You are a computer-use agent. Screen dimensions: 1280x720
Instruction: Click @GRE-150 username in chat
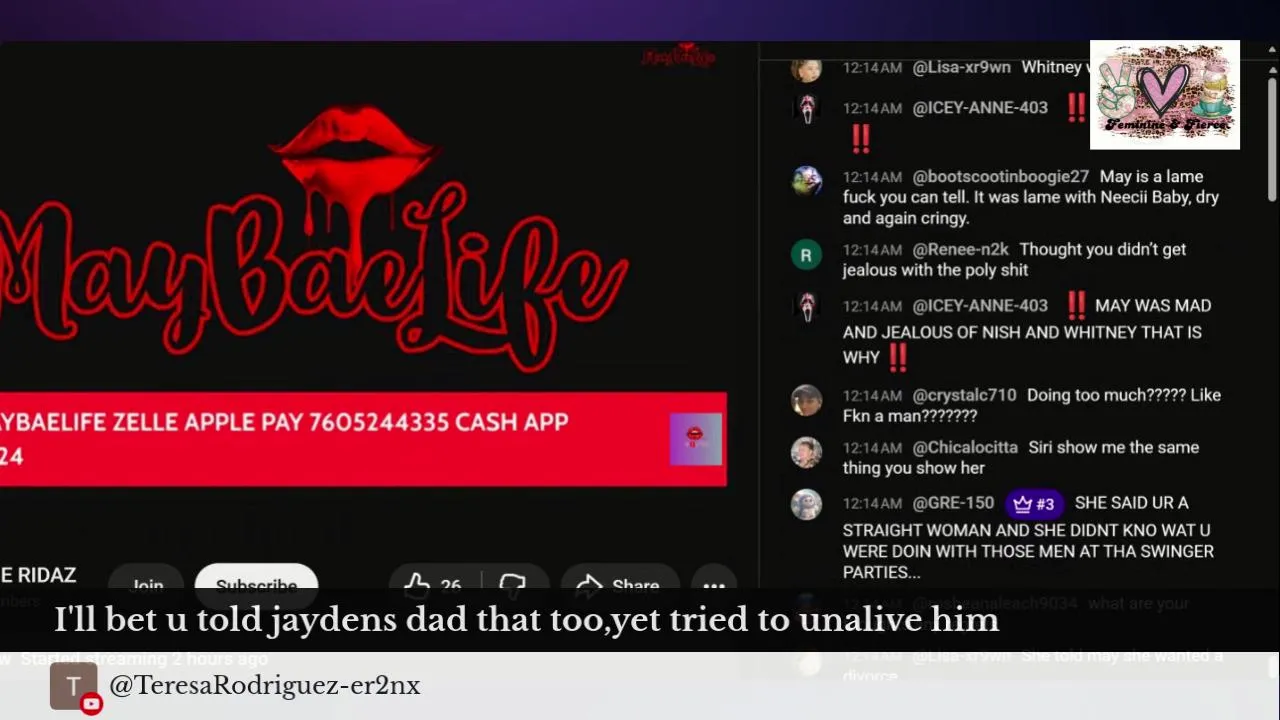click(953, 503)
